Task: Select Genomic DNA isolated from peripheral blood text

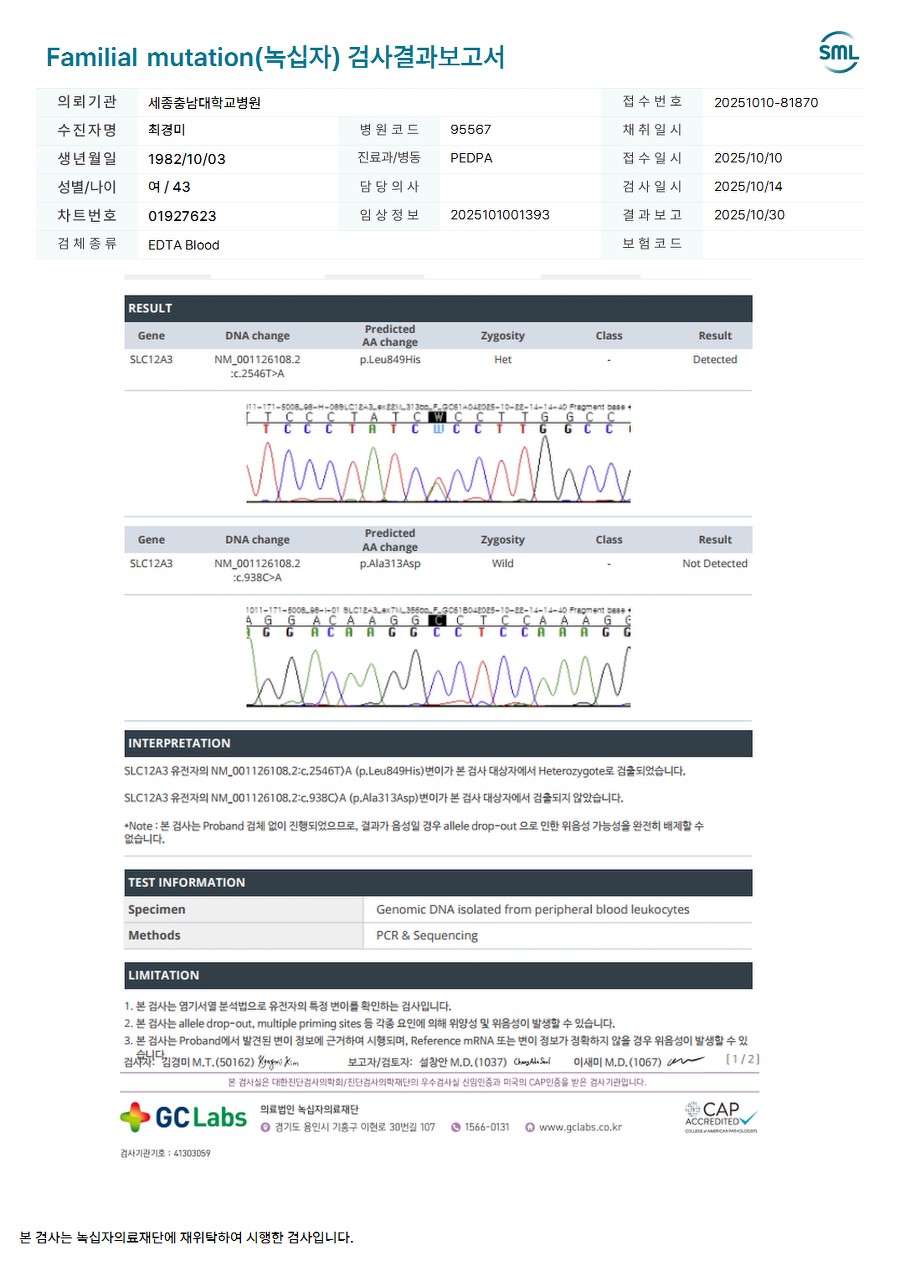Action: click(x=533, y=909)
